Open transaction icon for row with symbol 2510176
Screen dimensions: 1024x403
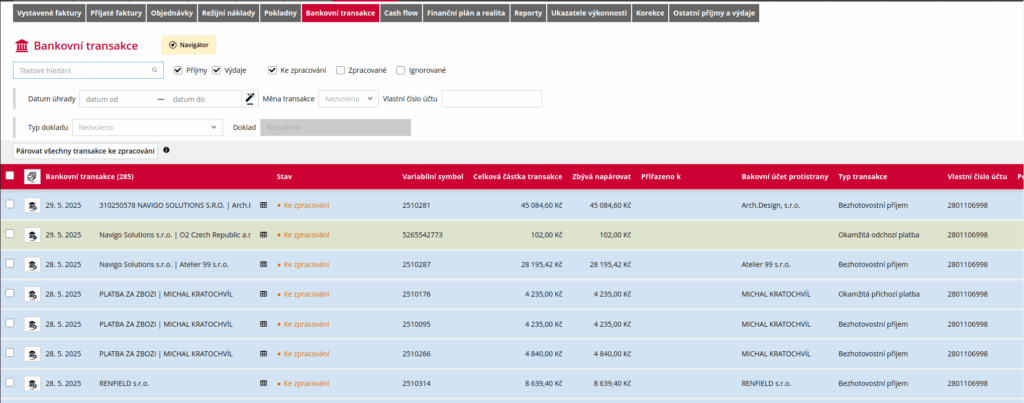coord(30,294)
